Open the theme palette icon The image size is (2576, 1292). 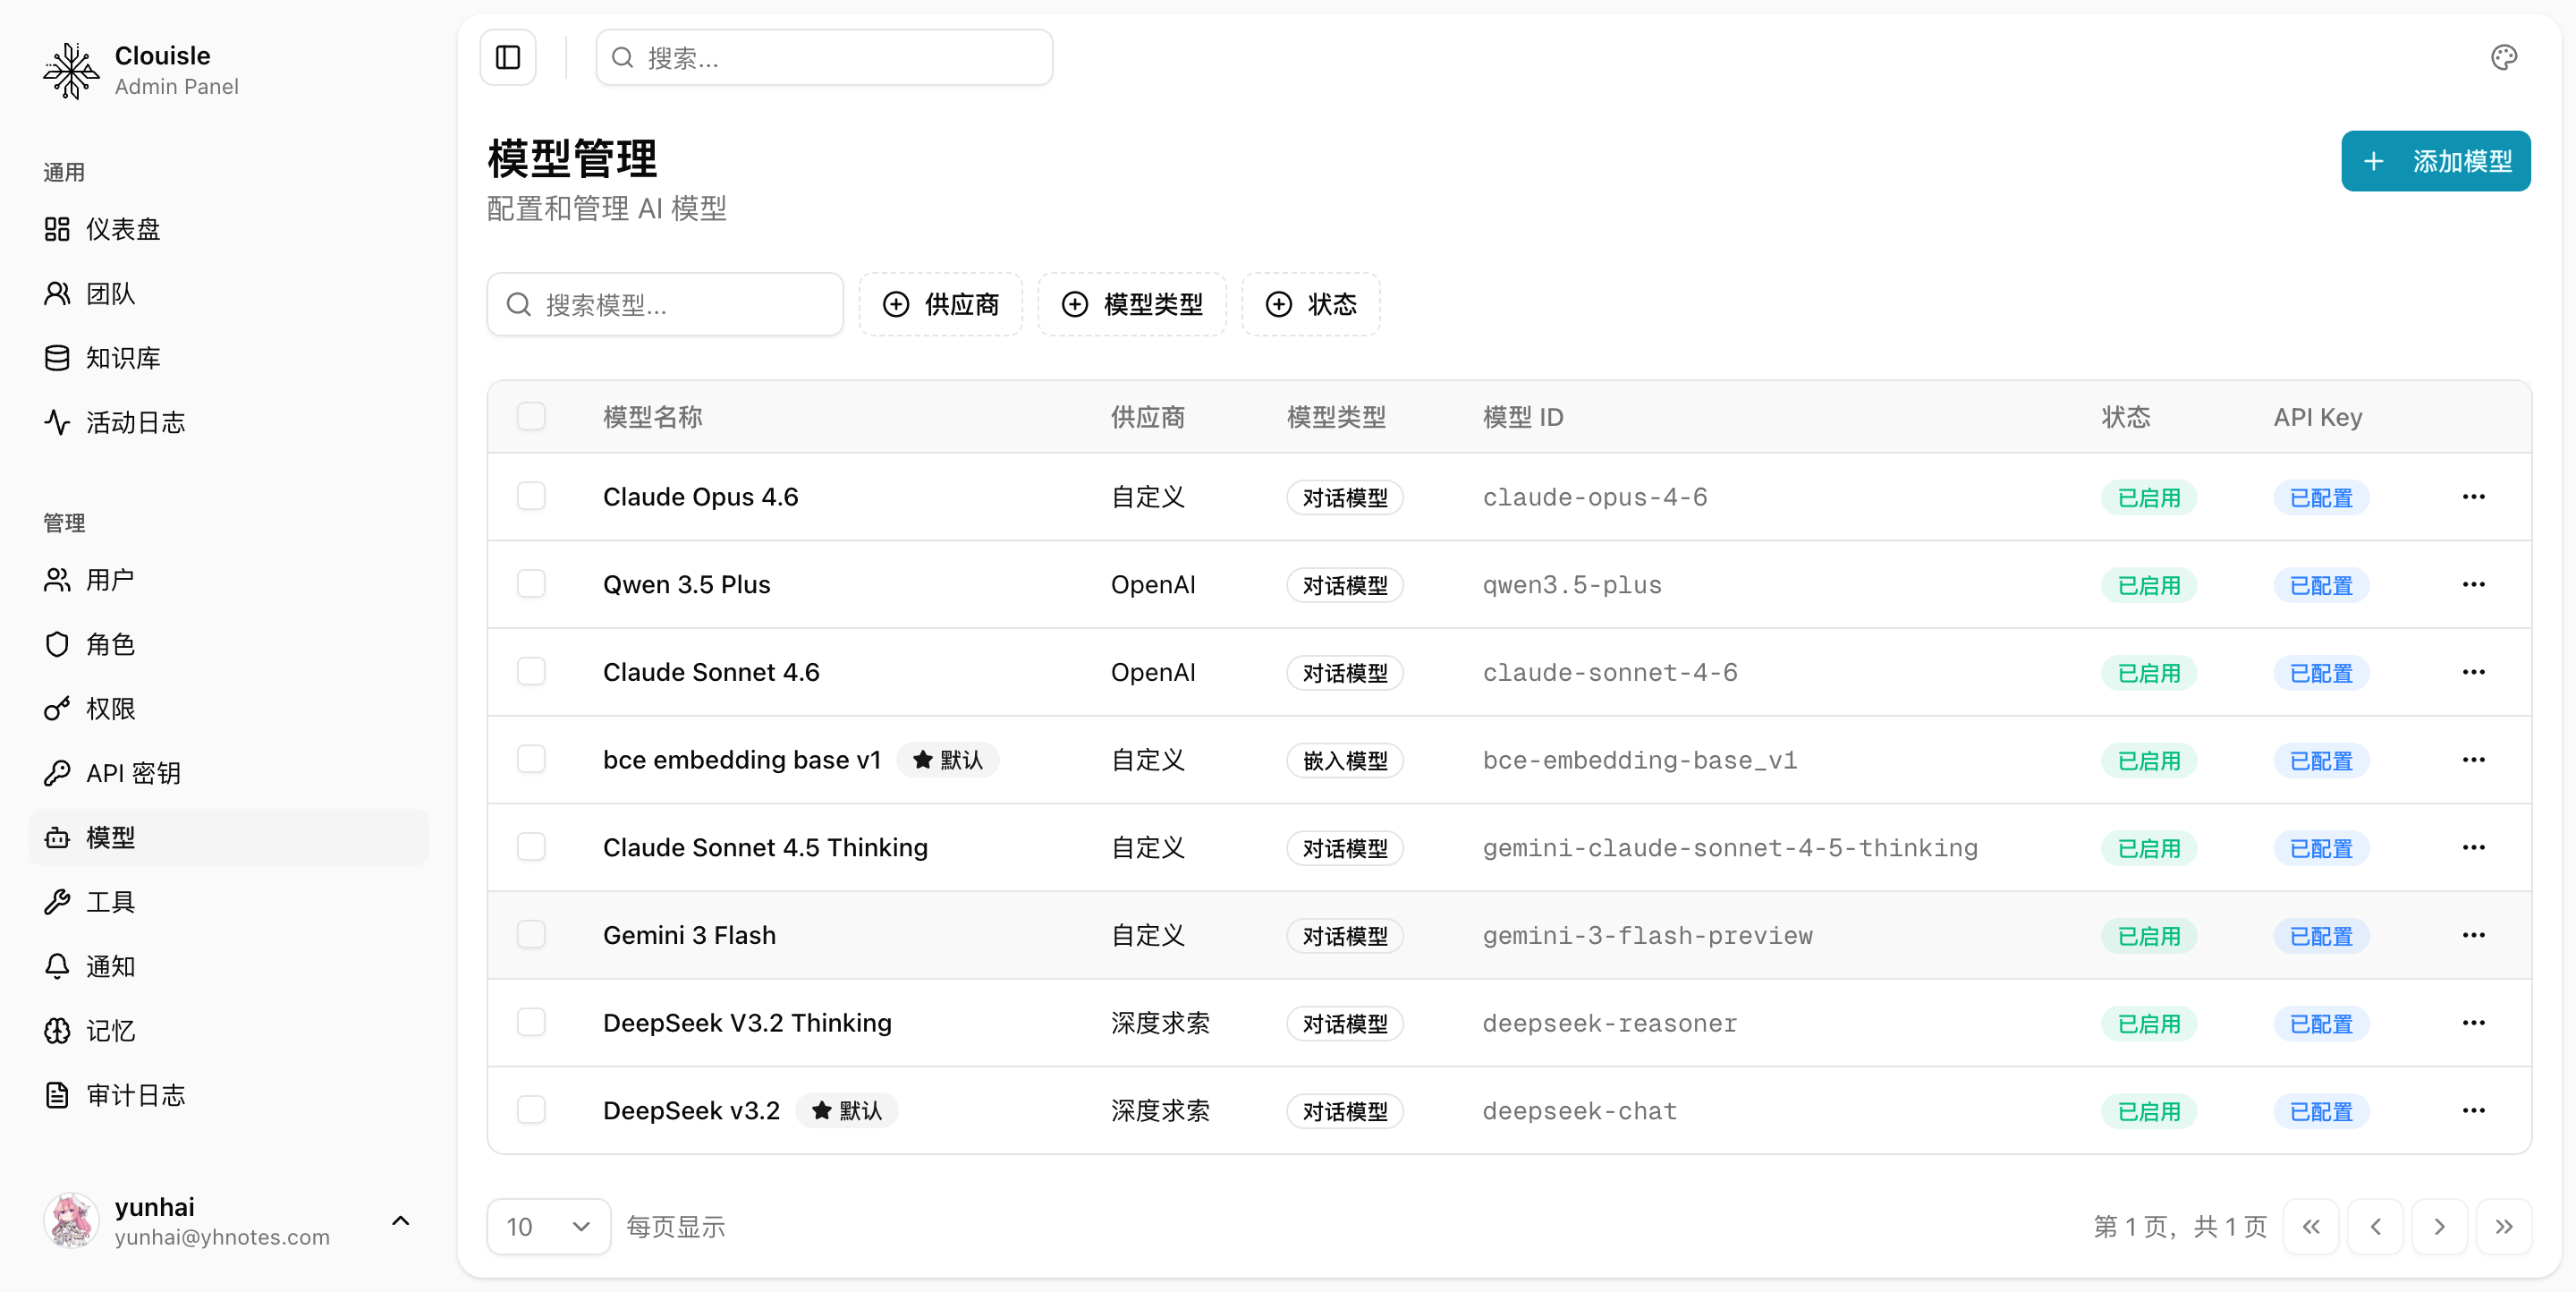click(2503, 58)
